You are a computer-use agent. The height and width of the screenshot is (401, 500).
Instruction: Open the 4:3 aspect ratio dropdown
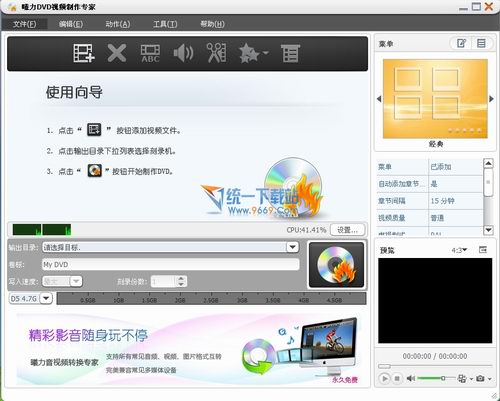point(459,250)
